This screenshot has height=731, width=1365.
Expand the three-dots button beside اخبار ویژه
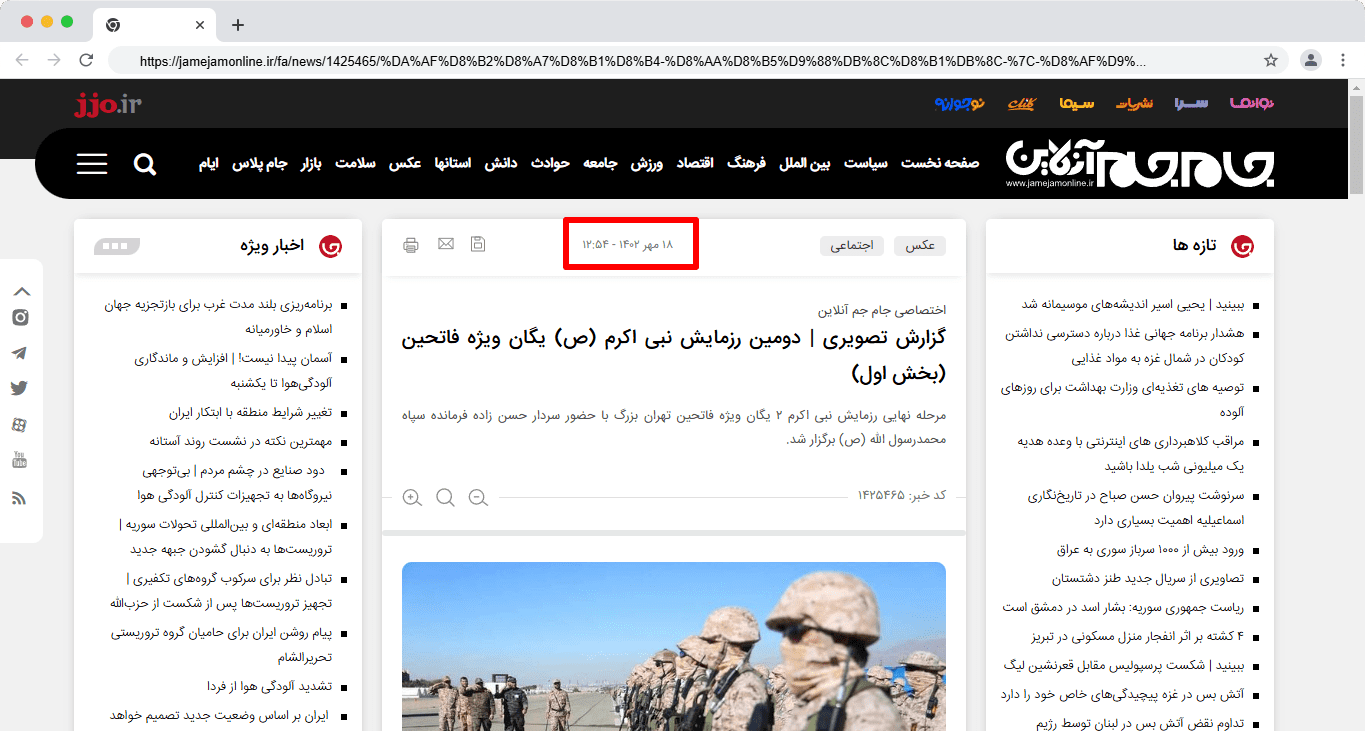point(117,246)
